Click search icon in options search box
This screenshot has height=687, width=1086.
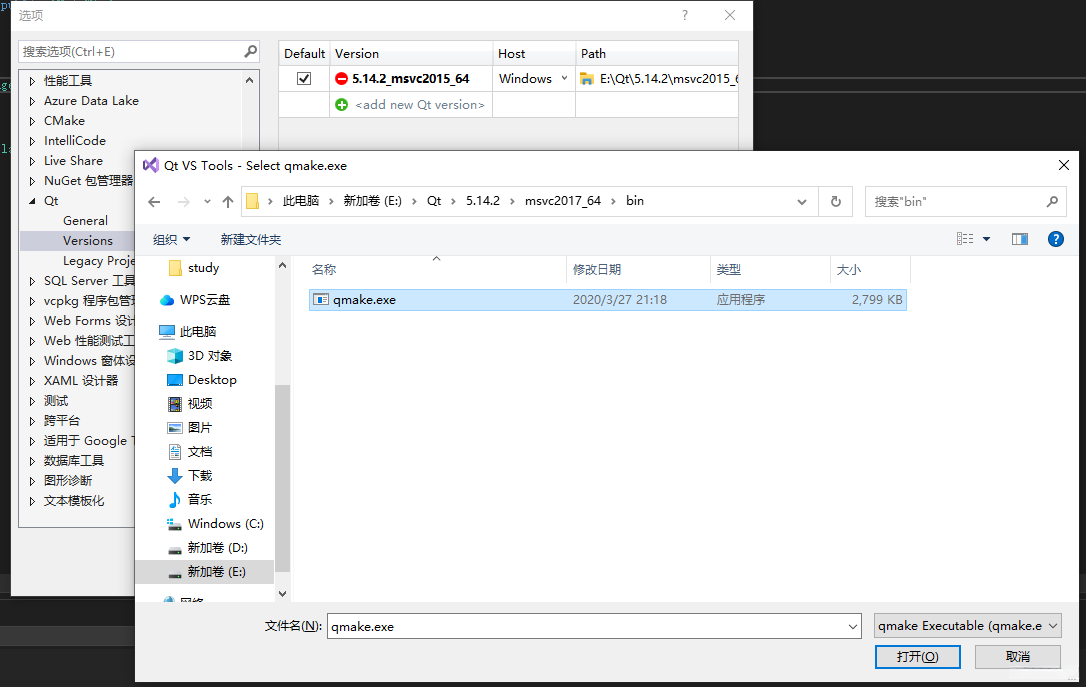[251, 51]
